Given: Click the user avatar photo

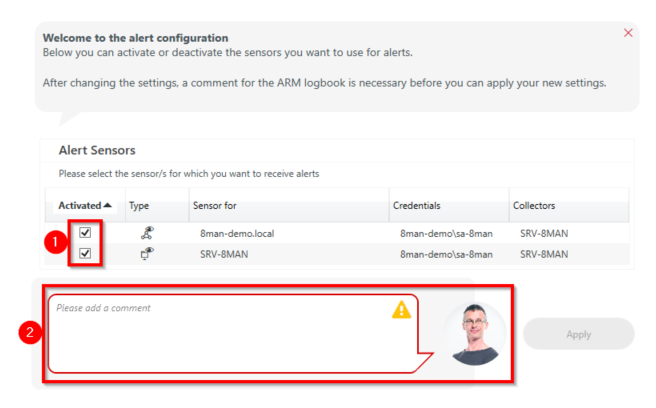Looking at the screenshot, I should [476, 333].
